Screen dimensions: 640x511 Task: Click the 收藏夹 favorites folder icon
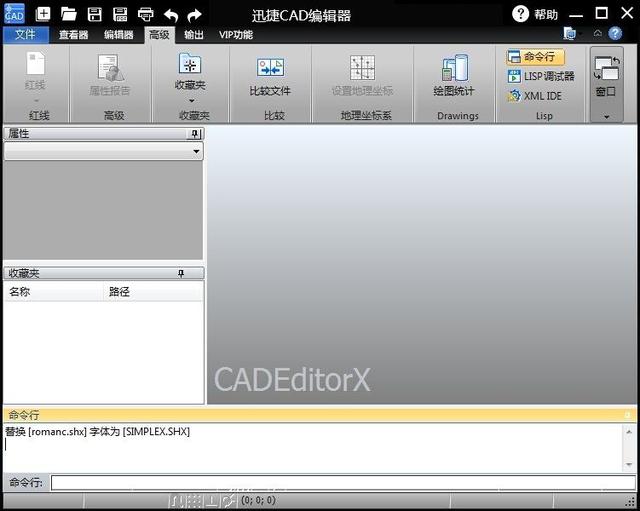[190, 64]
